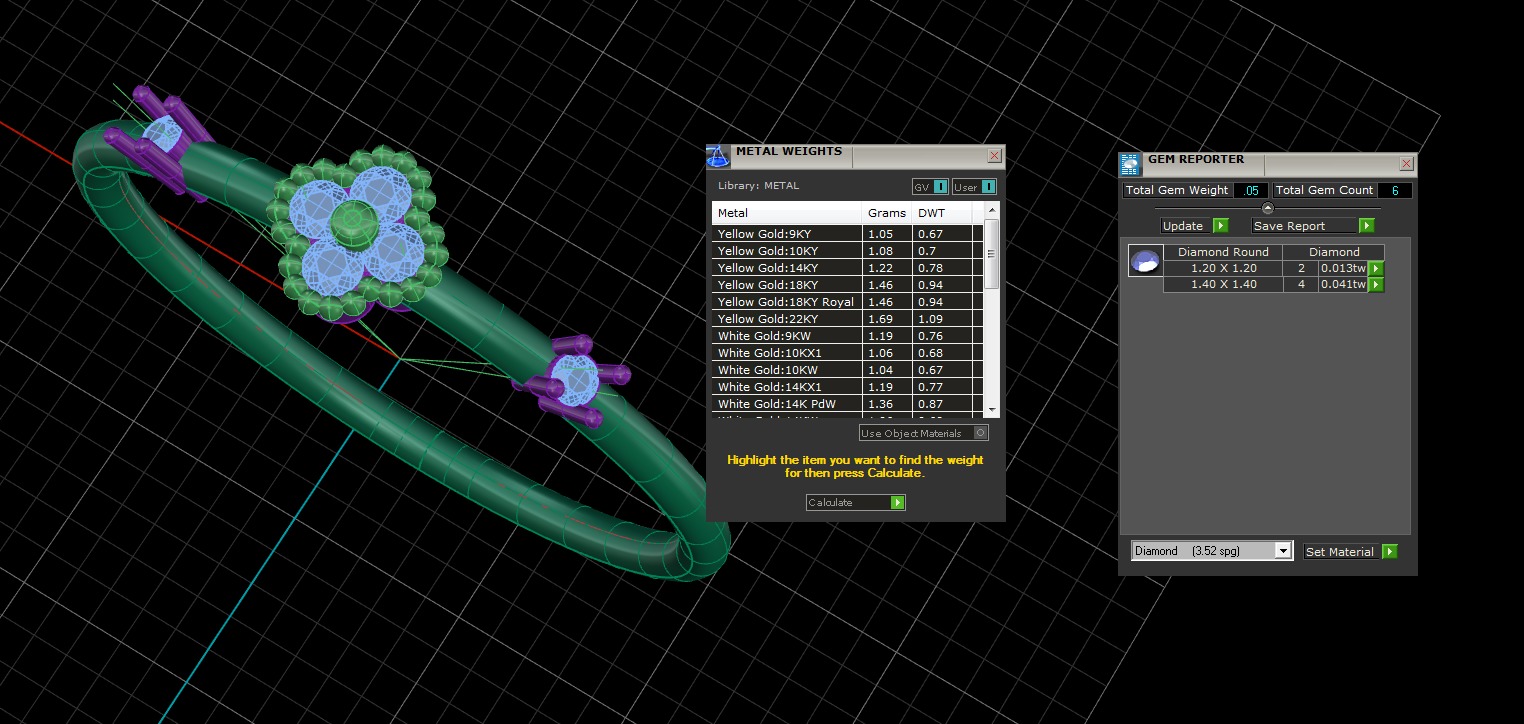
Task: Click the green arrow next to Update
Action: coord(1220,226)
